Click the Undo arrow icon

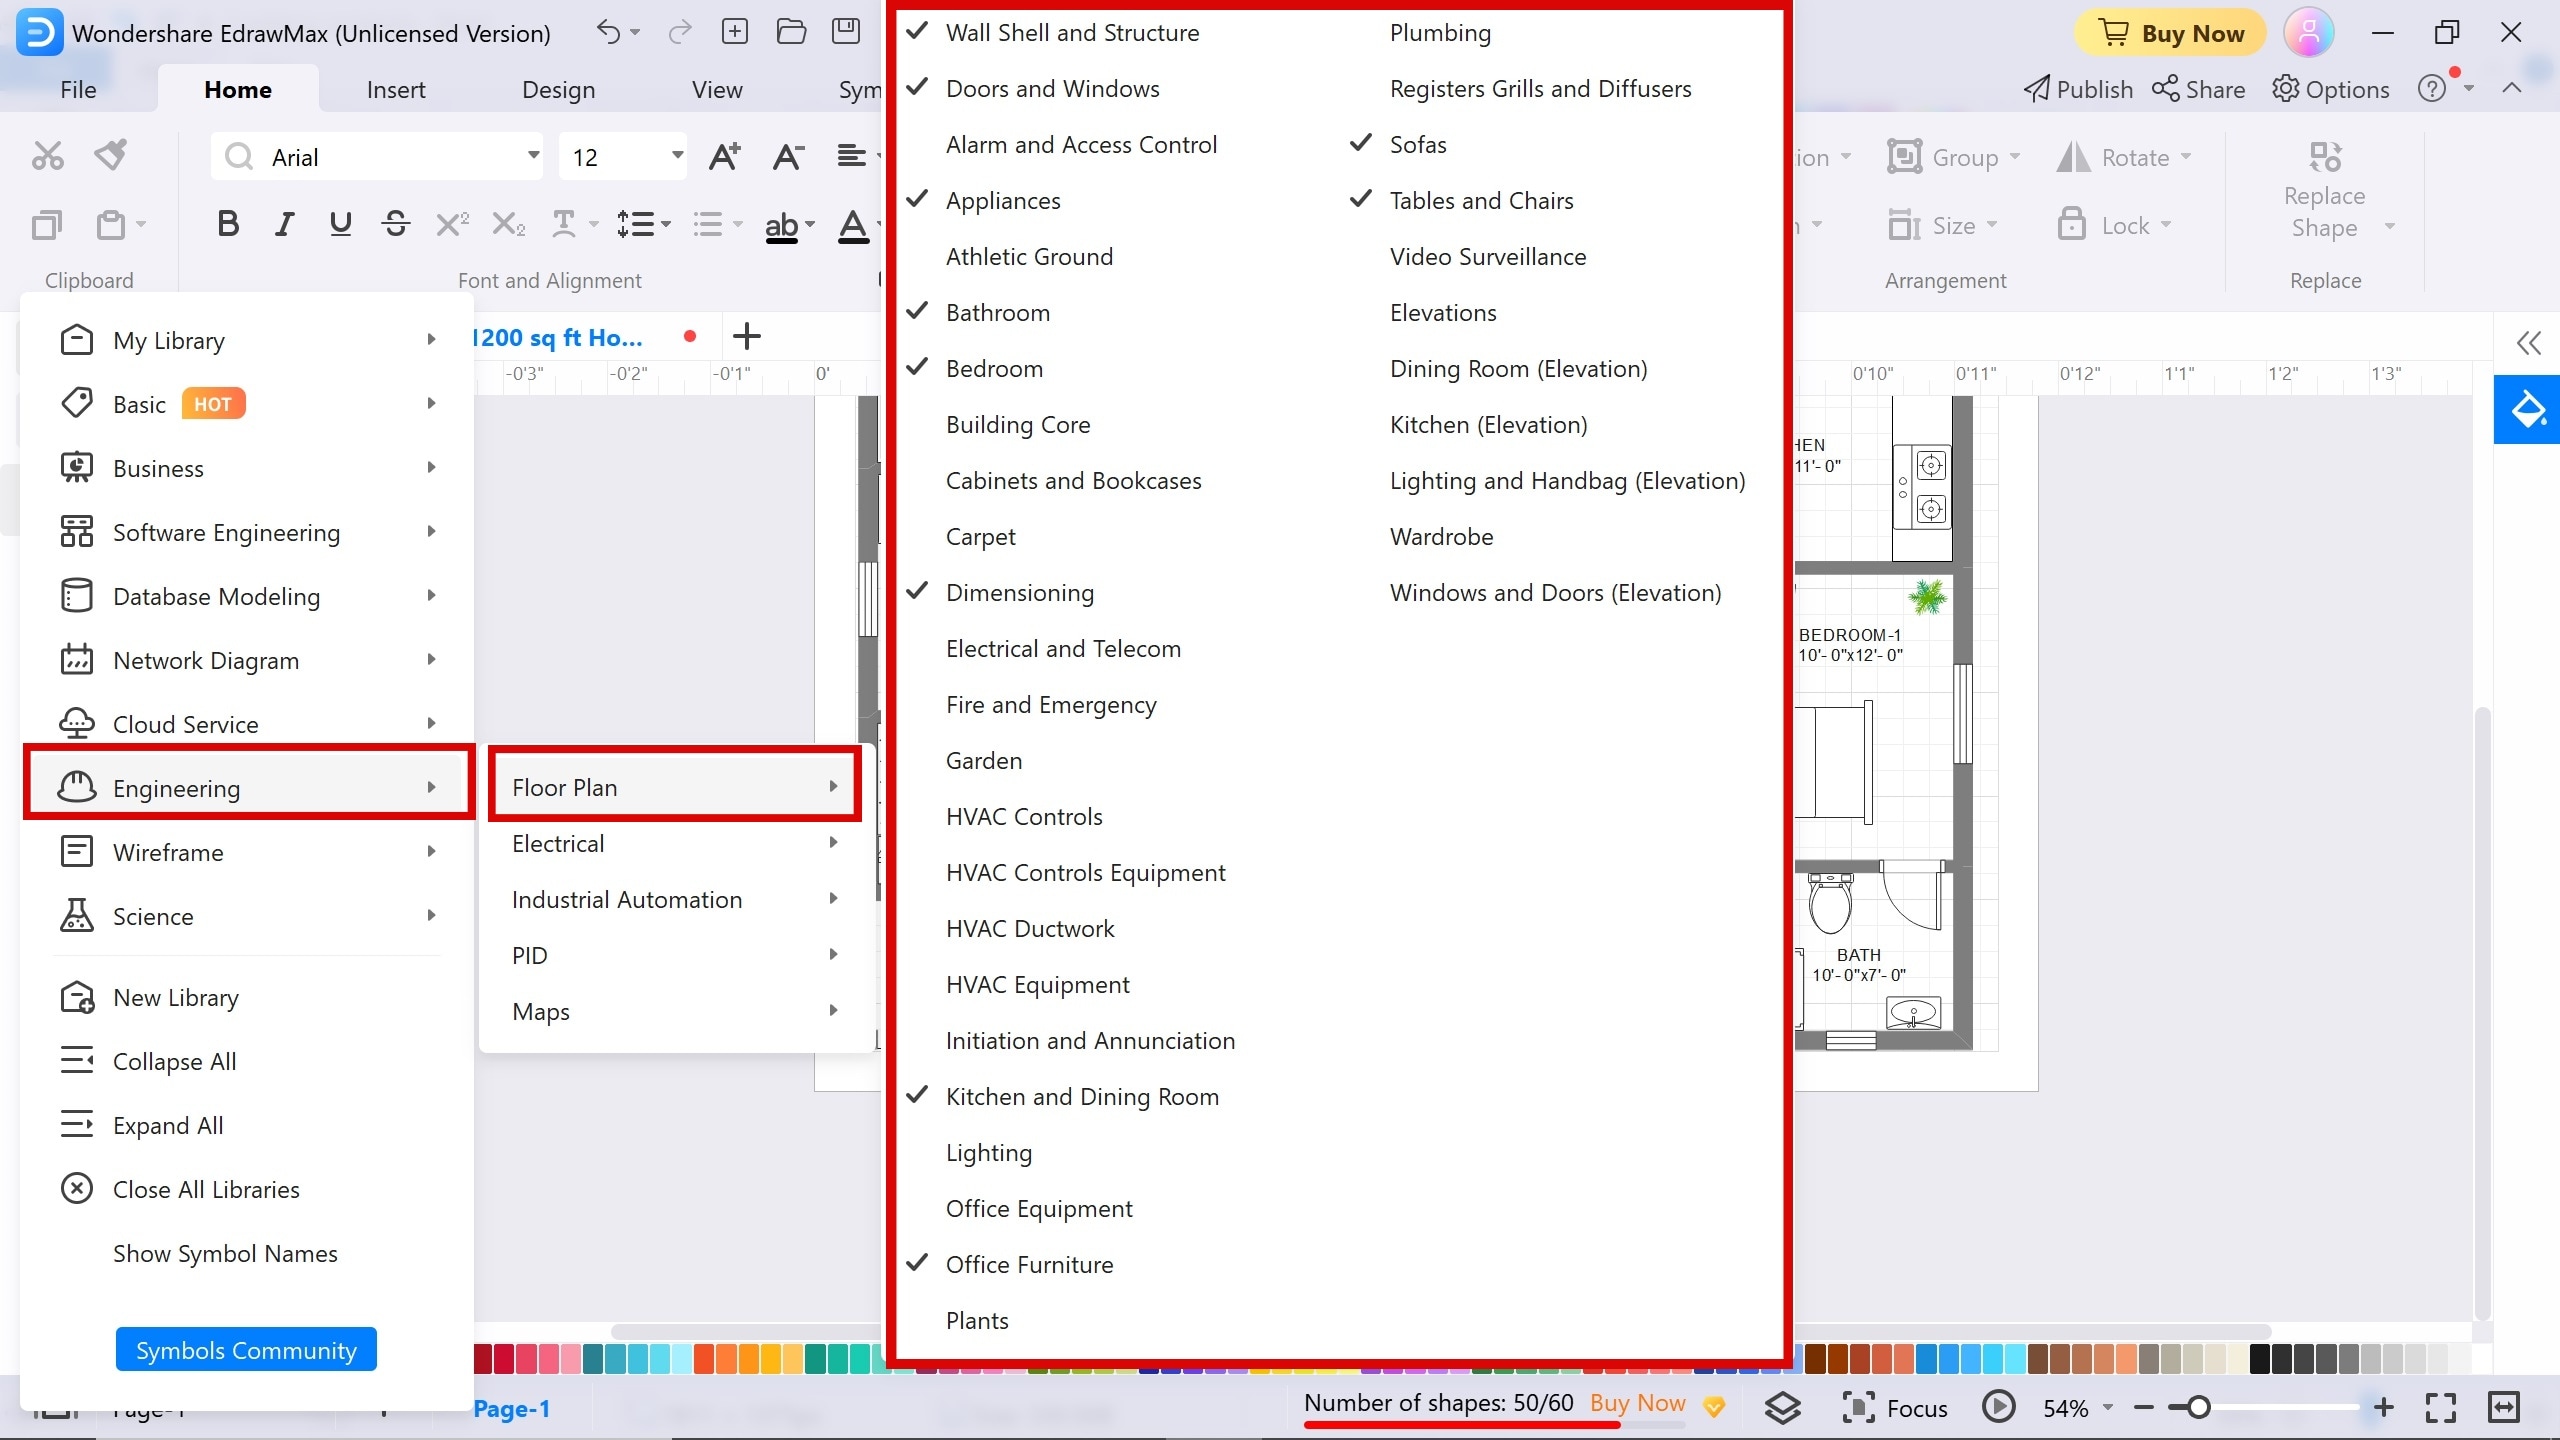coord(608,32)
